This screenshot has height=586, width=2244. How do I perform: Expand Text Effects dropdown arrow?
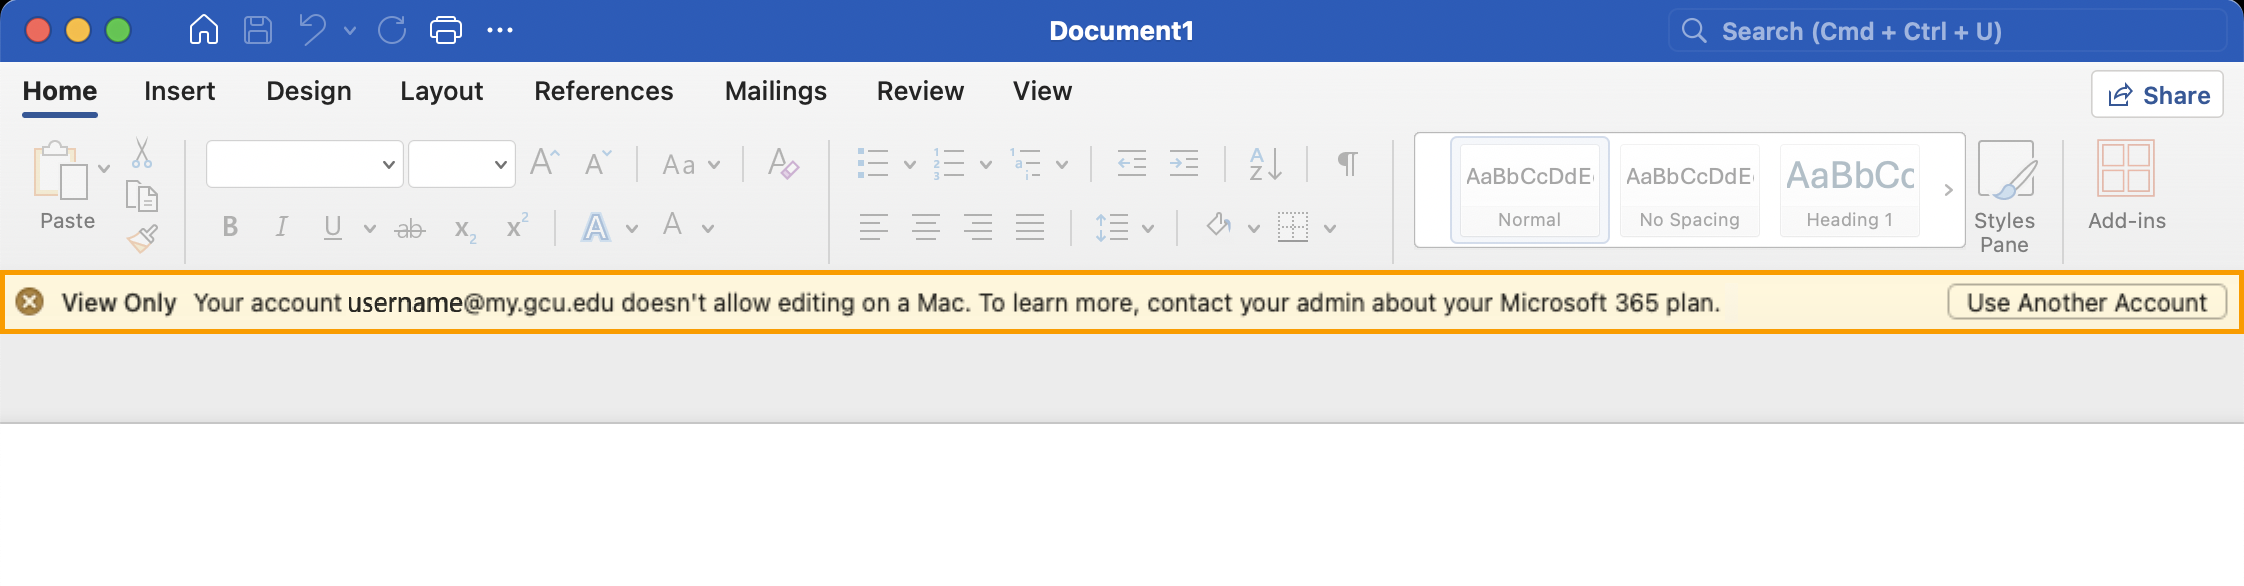632,229
